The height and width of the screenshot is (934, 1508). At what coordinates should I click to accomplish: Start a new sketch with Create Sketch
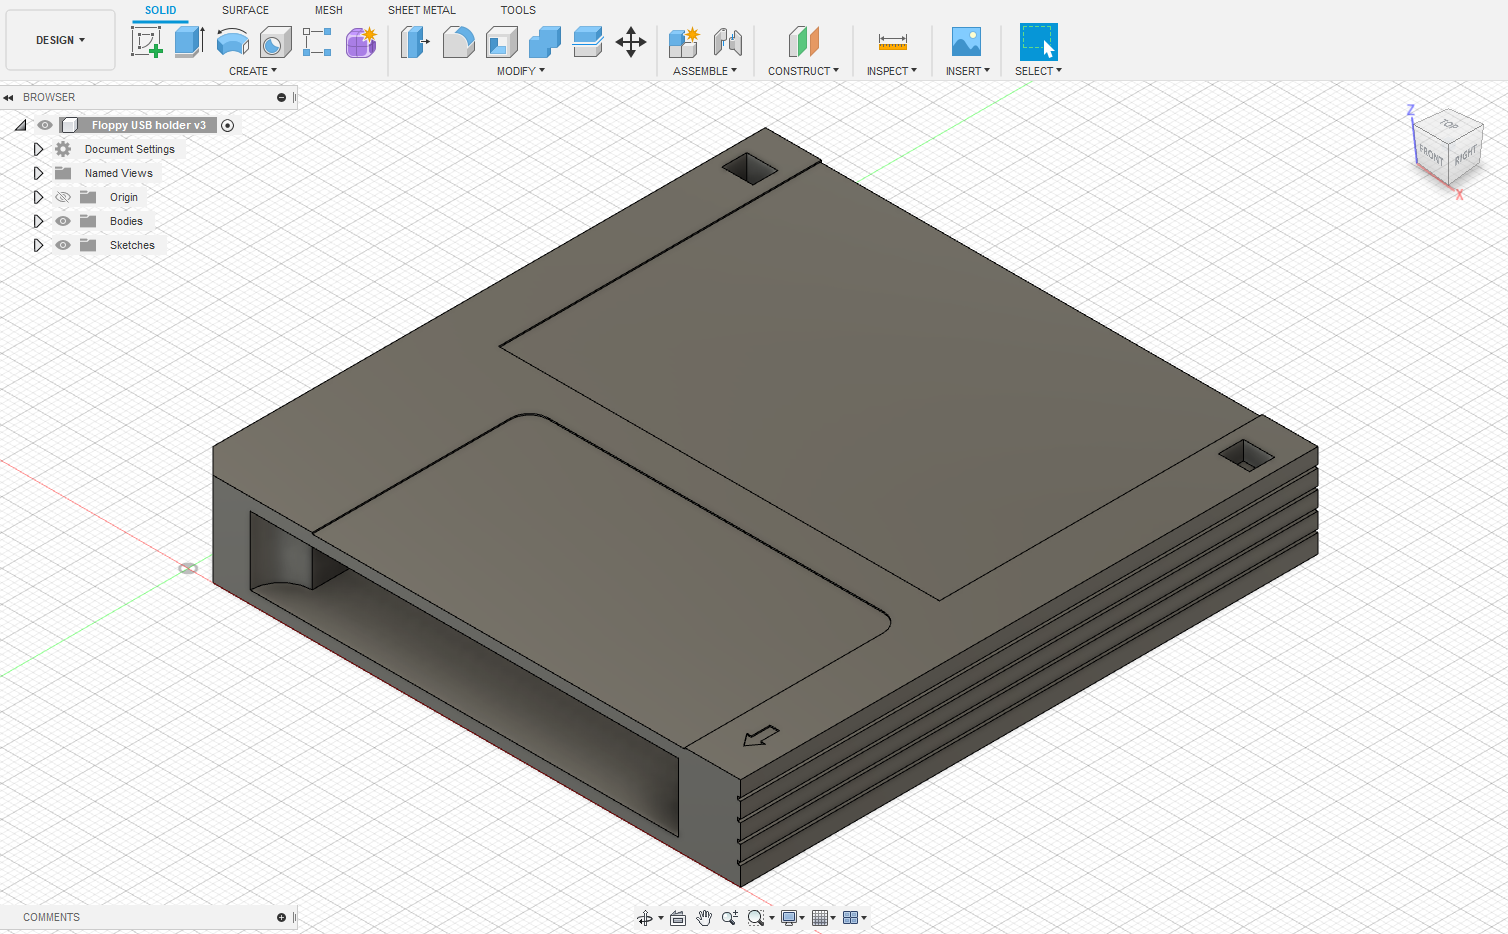coord(147,42)
